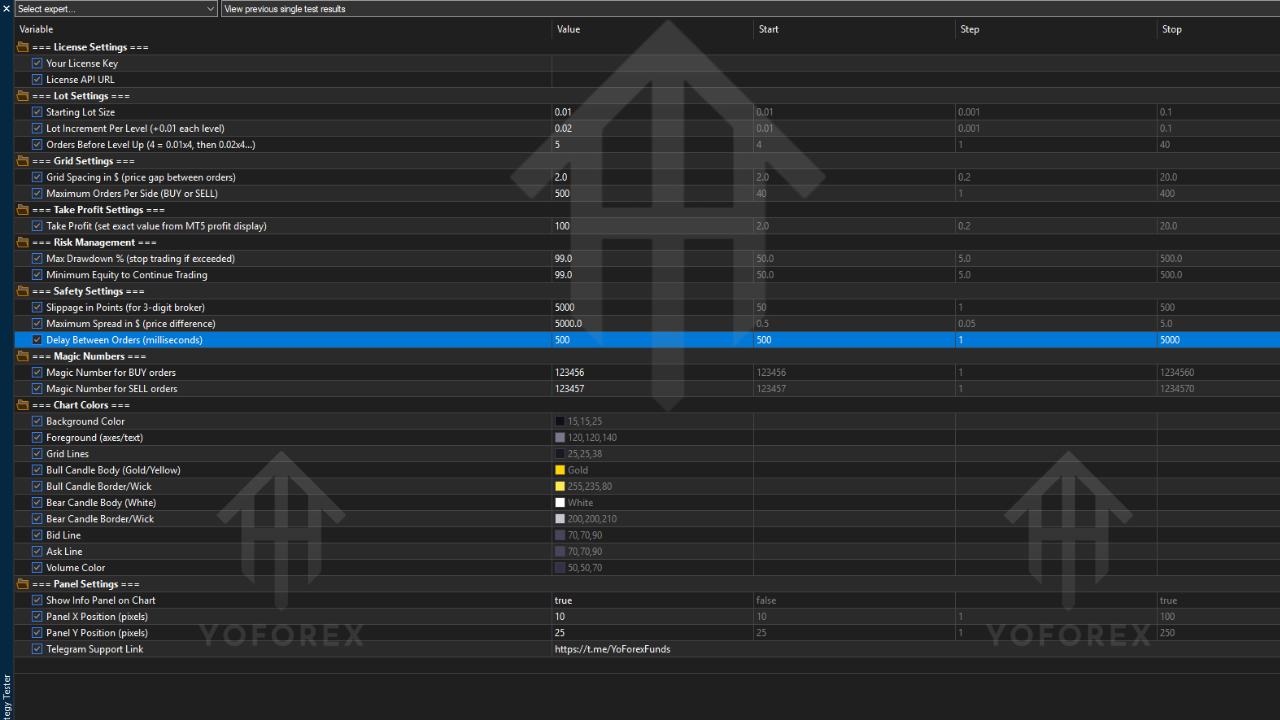Click the Risk Management folder icon

coord(23,242)
